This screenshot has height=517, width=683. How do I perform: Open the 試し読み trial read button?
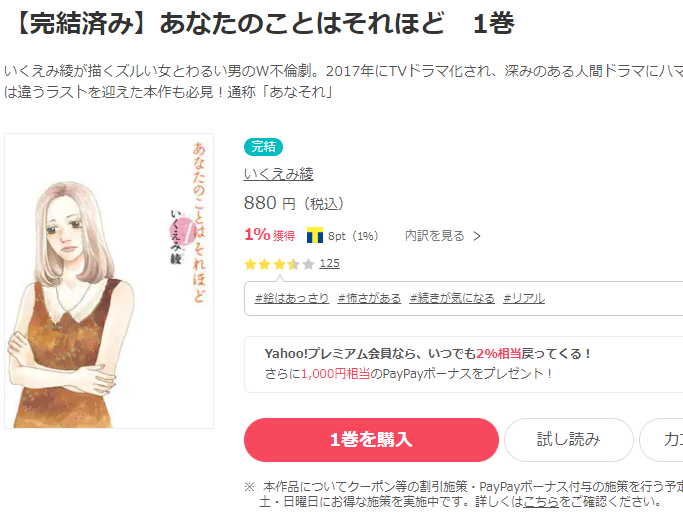coord(568,440)
